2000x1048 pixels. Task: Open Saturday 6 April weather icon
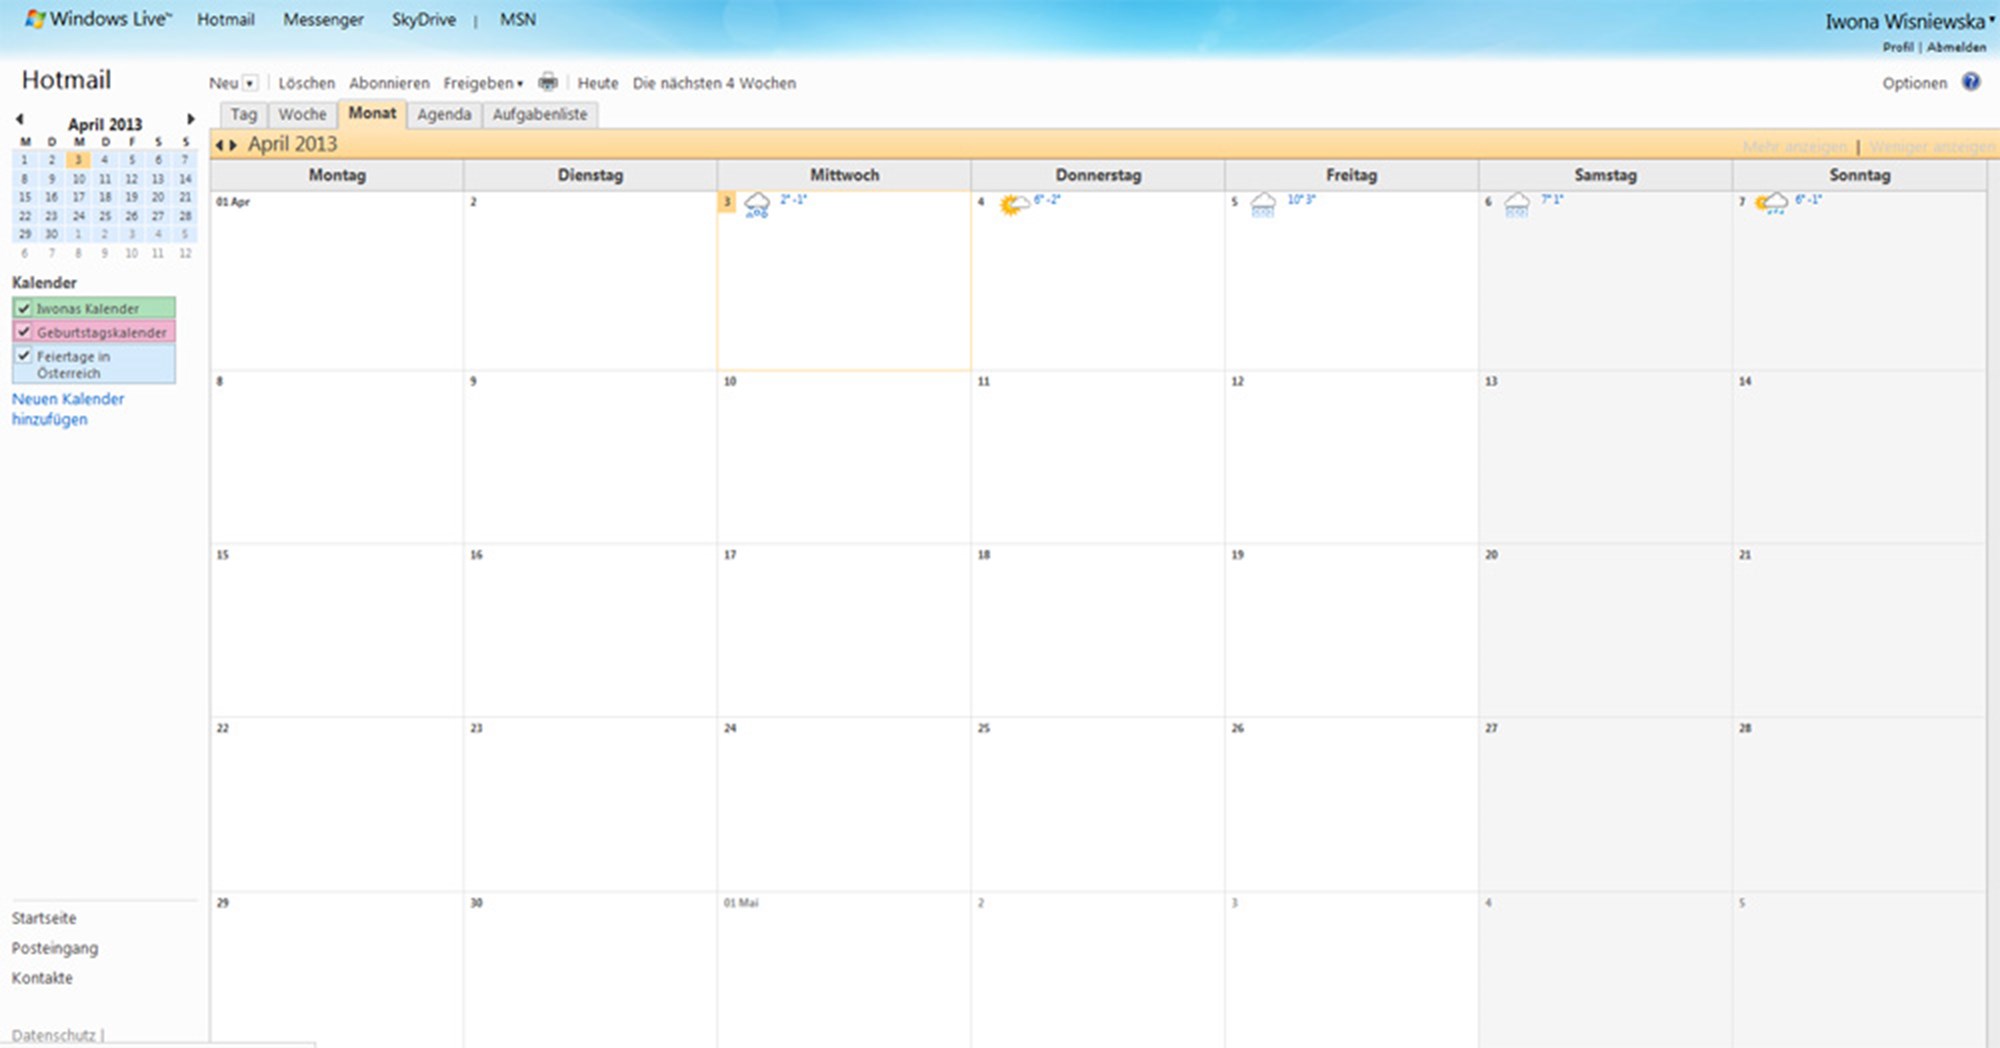[1517, 205]
